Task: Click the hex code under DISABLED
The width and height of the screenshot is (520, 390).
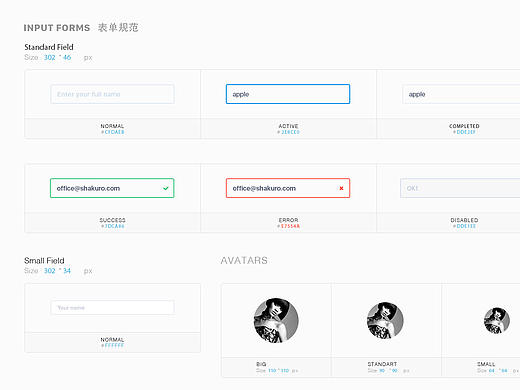Action: click(464, 226)
